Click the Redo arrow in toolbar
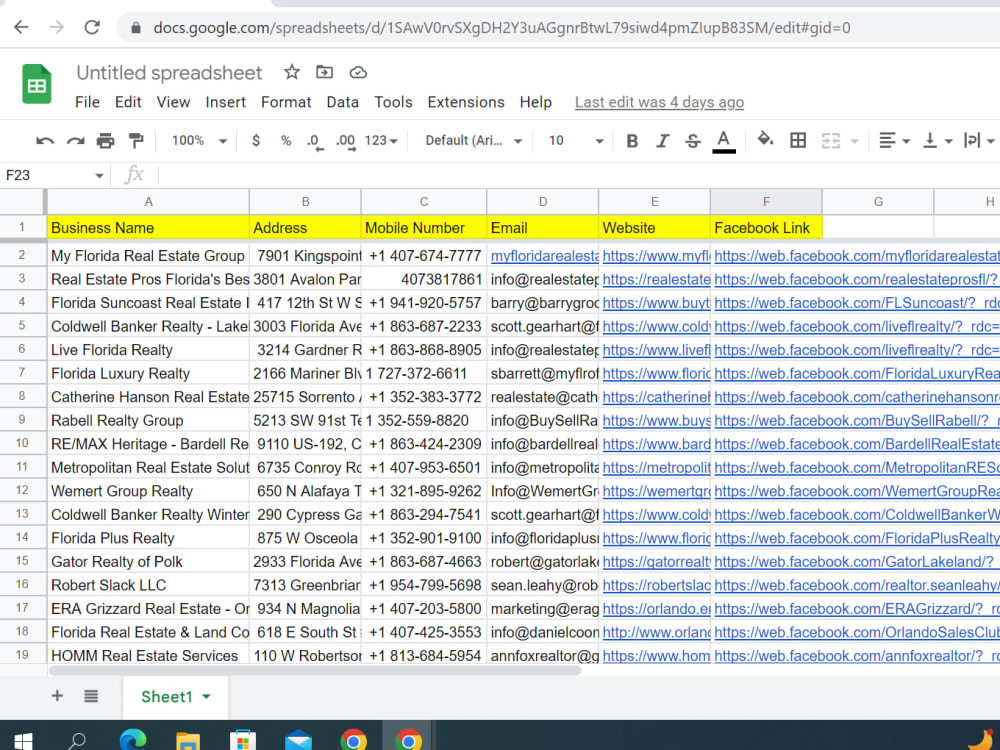Screen dimensions: 1000x750 point(75,141)
